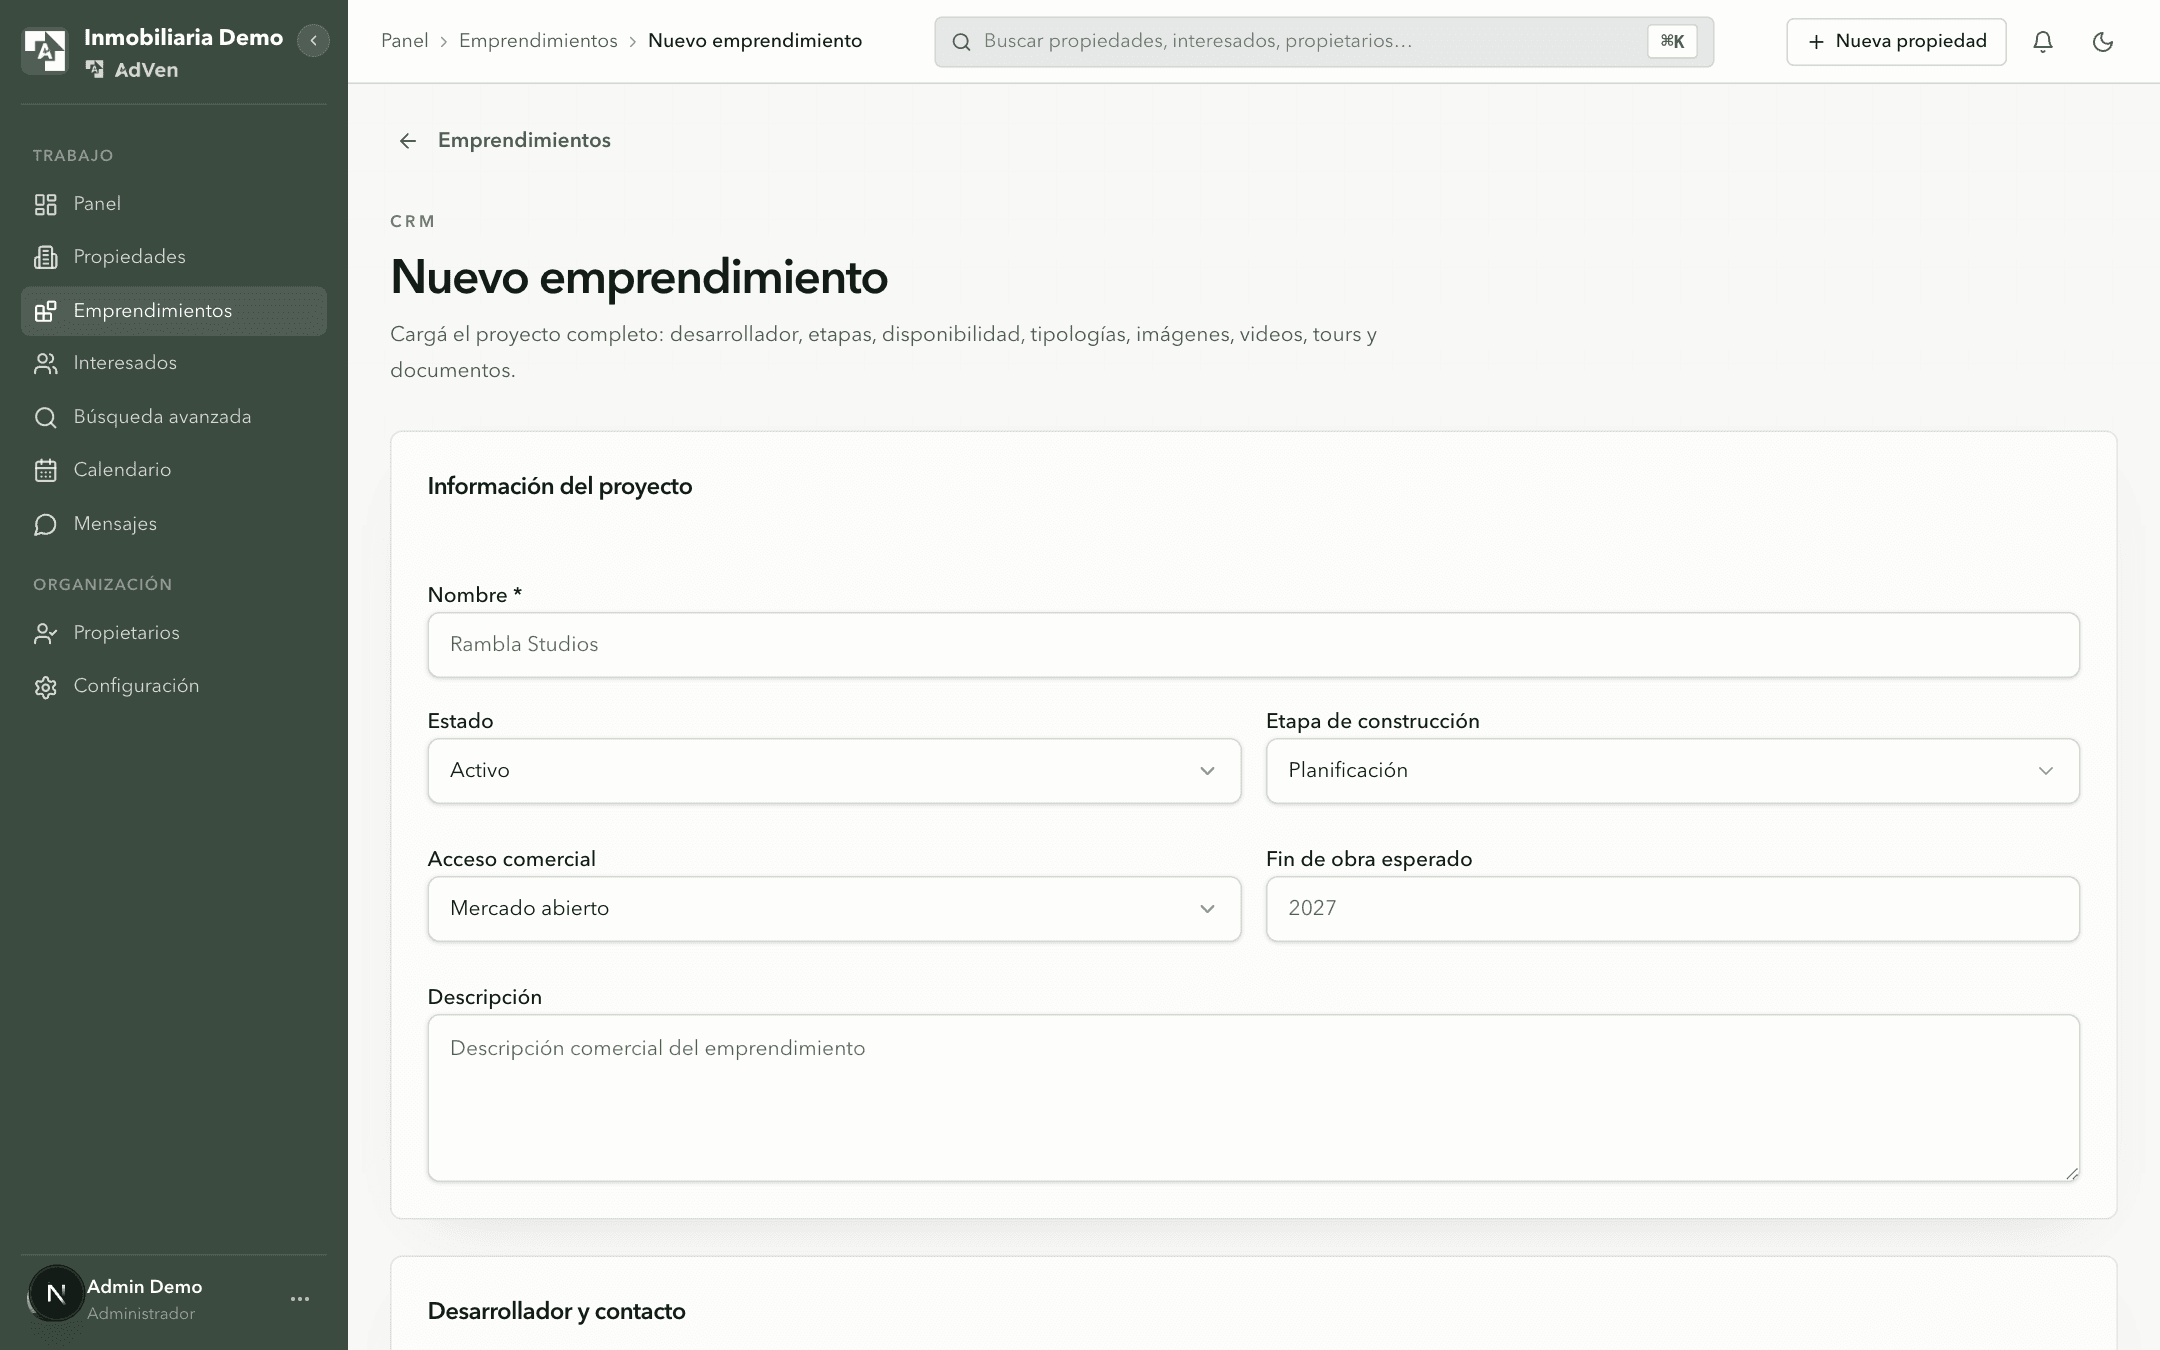Click the Propietarios user-check icon
Viewport: 2160px width, 1350px height.
click(45, 633)
